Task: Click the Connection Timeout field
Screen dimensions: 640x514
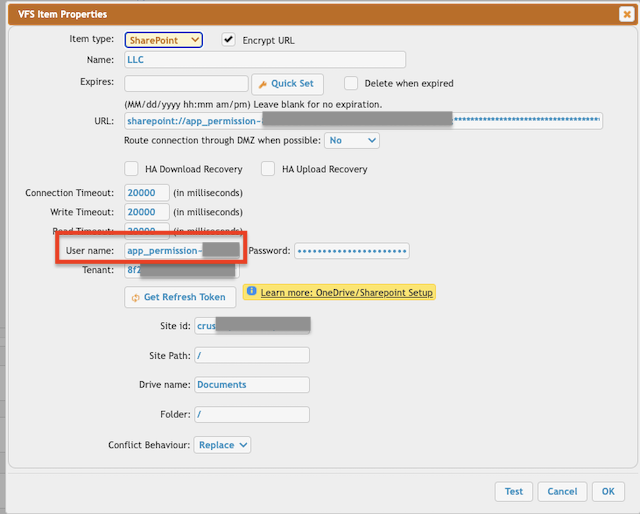Action: click(147, 193)
